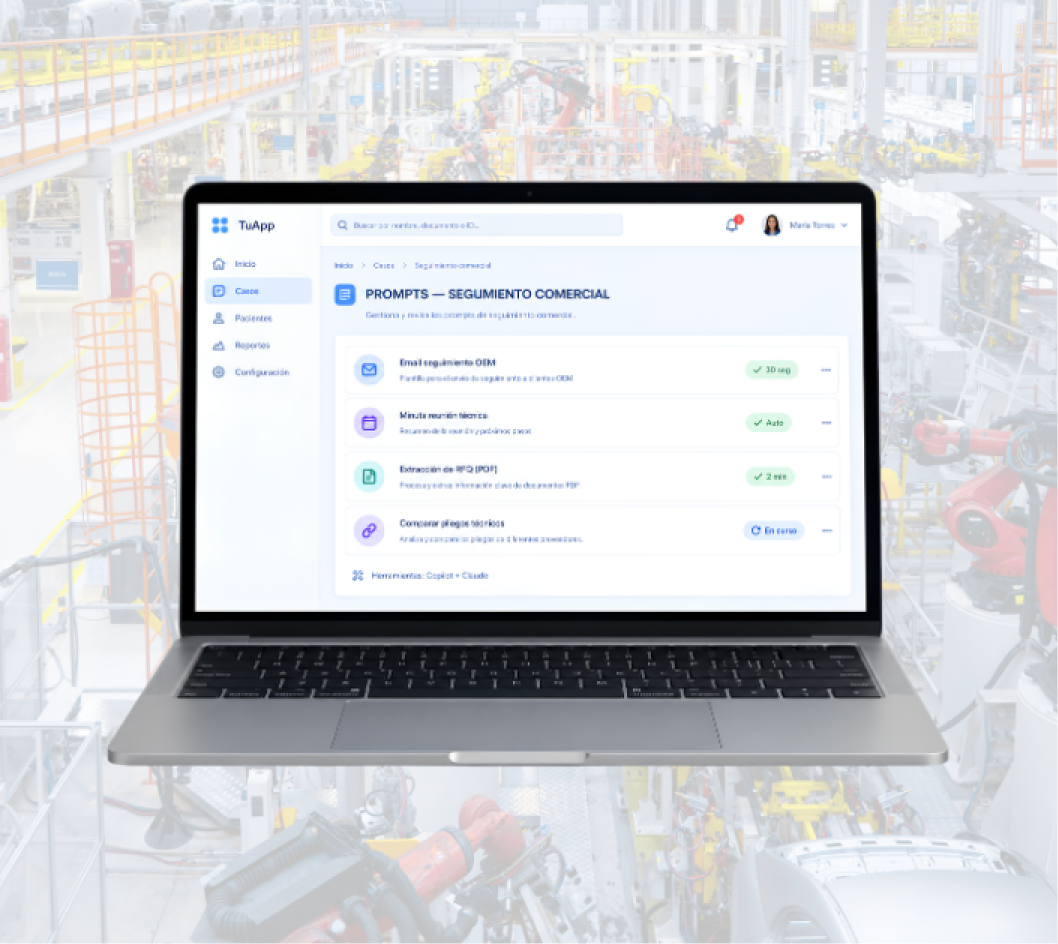
Task: Click the Reportes chart icon
Action: [x=219, y=345]
